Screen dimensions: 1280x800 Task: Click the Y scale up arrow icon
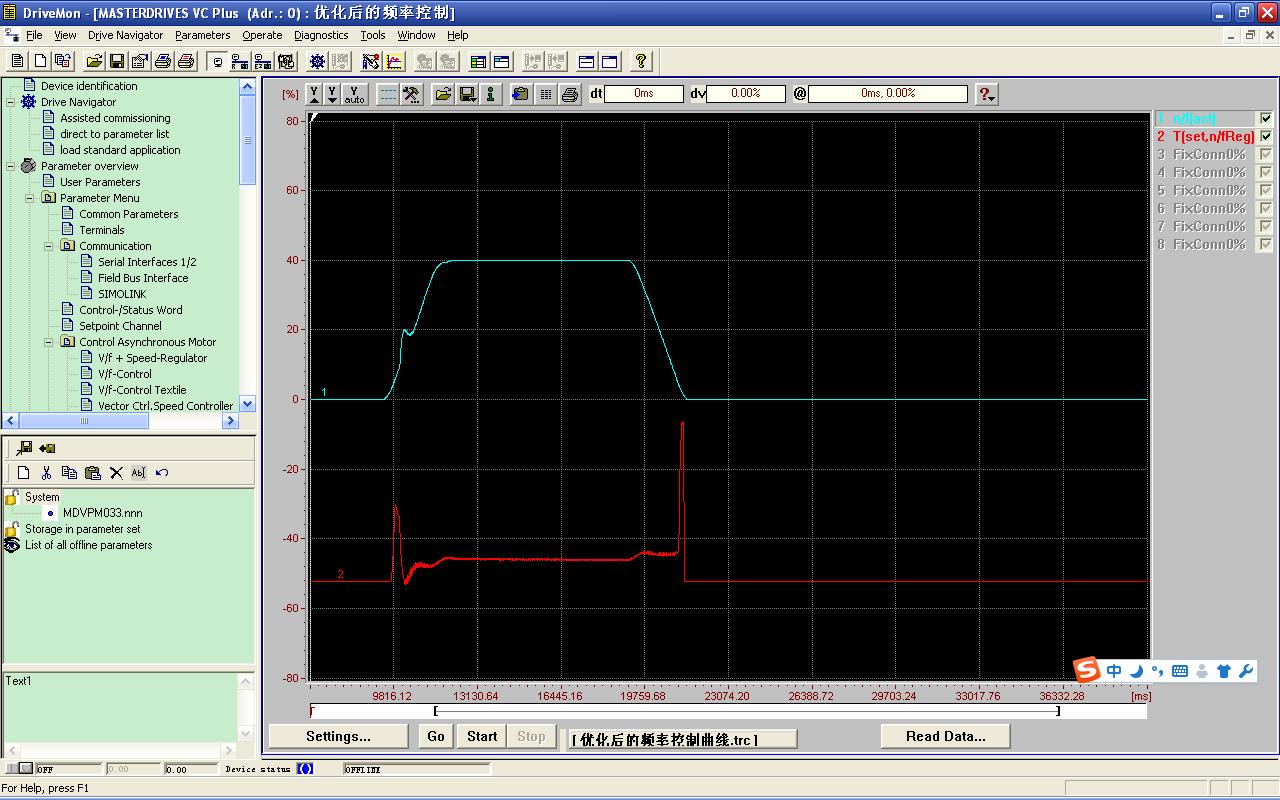tap(314, 94)
